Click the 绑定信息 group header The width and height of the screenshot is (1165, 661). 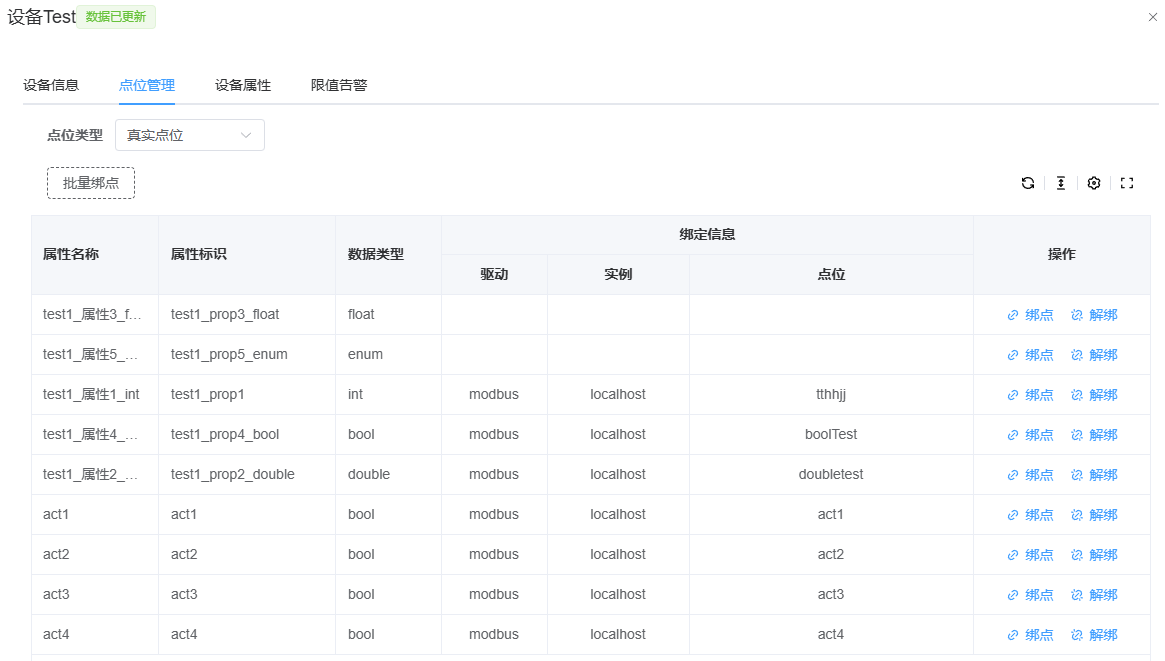707,235
